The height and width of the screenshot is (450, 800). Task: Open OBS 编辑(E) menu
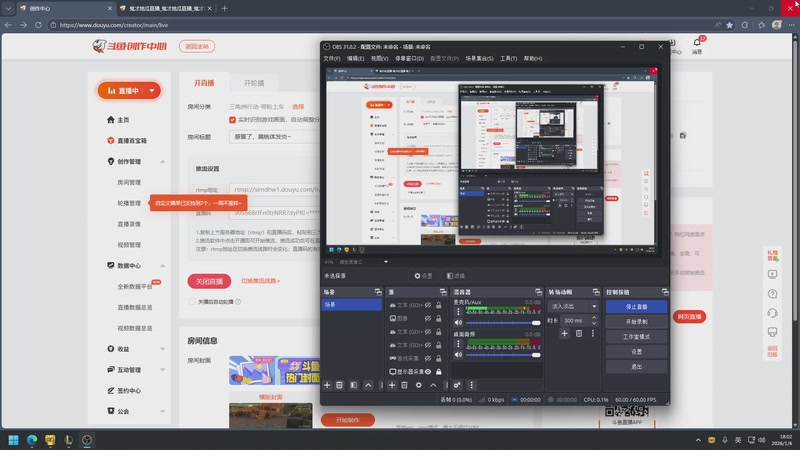coord(355,59)
